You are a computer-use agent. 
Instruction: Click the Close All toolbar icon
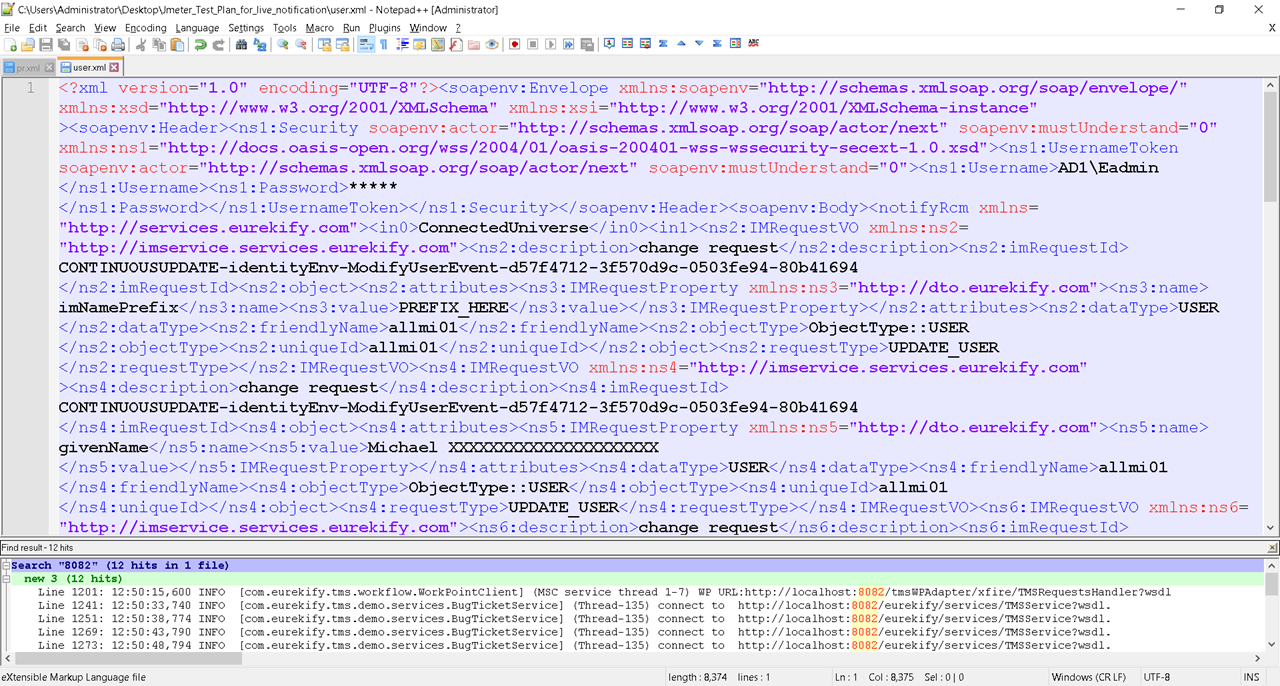(x=100, y=44)
